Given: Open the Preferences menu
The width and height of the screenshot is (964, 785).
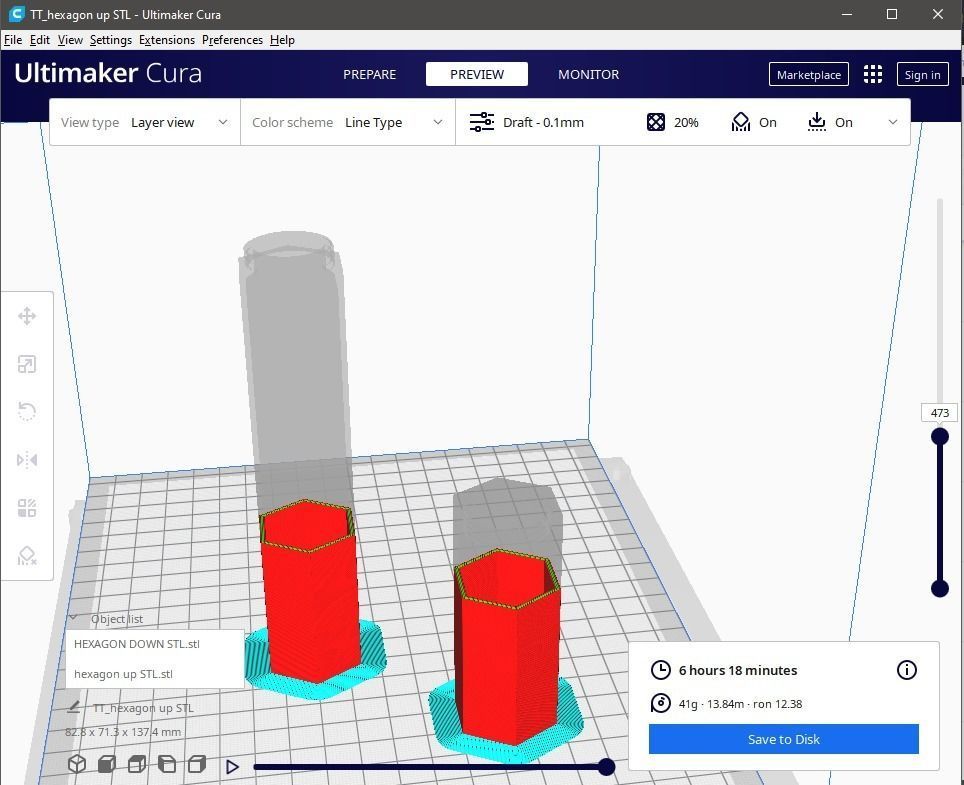Looking at the screenshot, I should (x=232, y=40).
